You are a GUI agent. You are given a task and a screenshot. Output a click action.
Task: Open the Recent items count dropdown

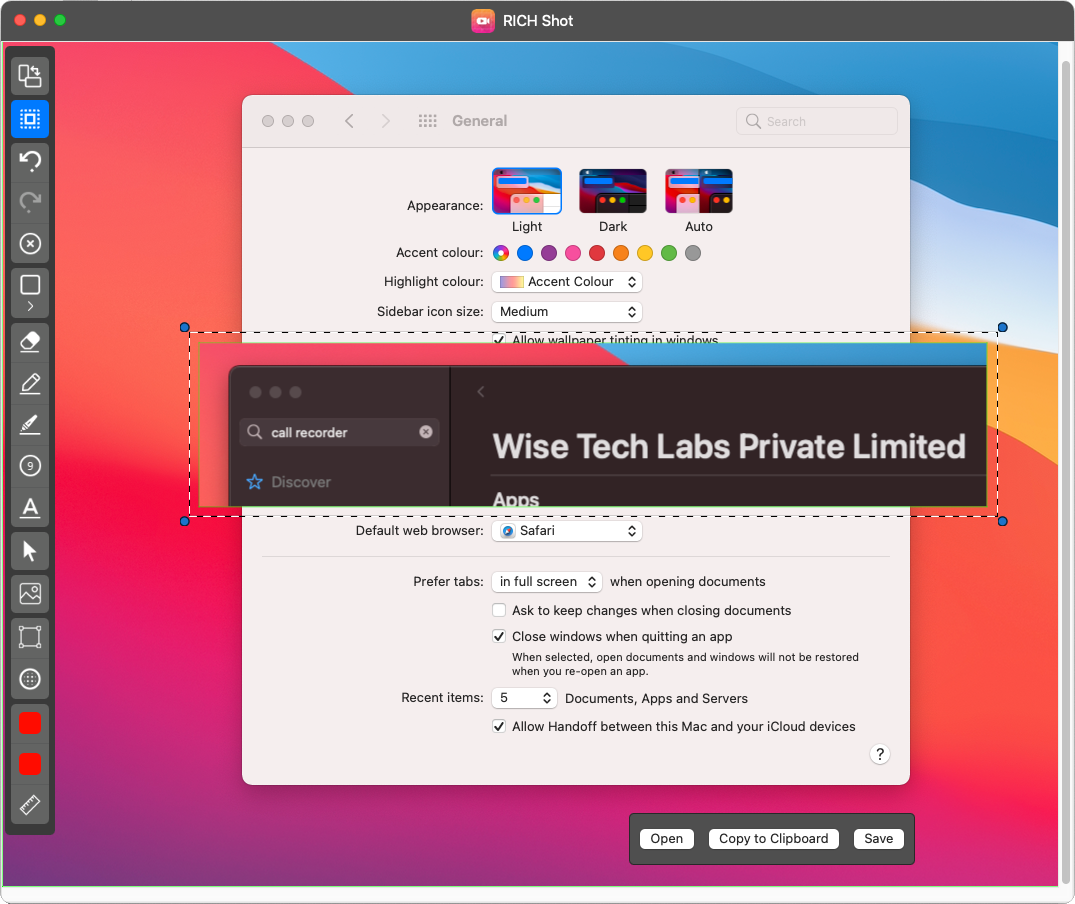pyautogui.click(x=523, y=698)
